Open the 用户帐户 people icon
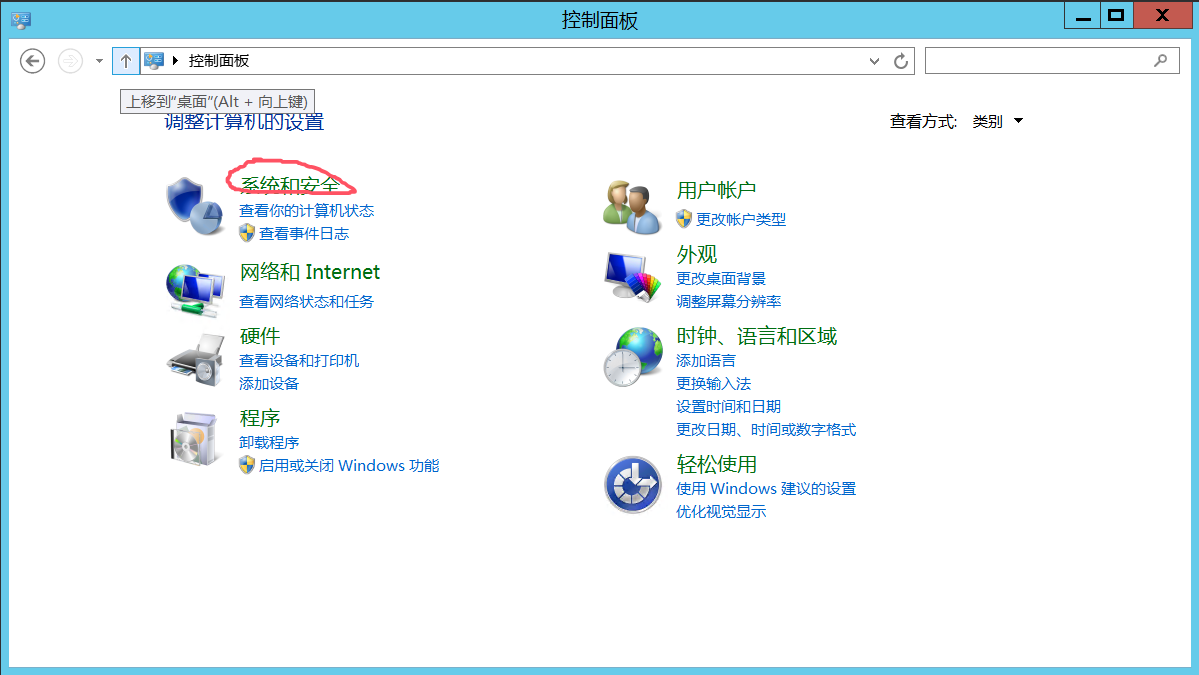This screenshot has width=1199, height=675. (632, 206)
